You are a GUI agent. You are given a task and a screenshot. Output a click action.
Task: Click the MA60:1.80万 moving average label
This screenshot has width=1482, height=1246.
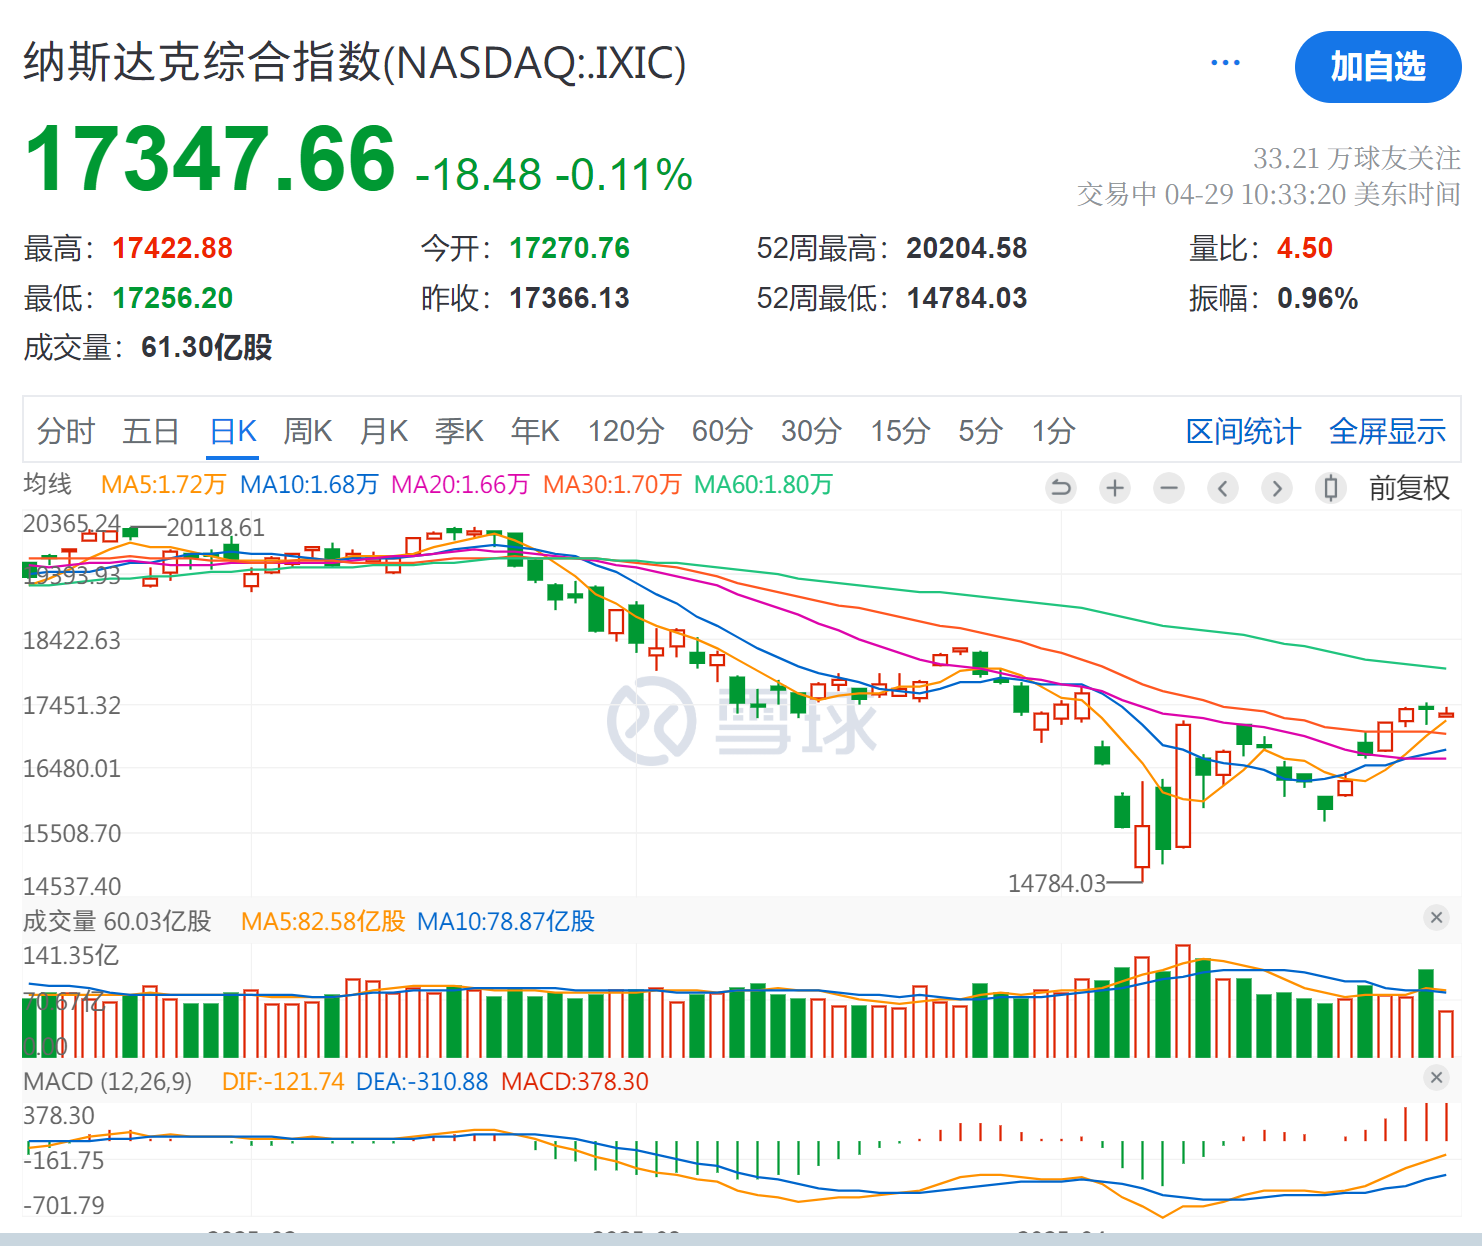tap(763, 485)
